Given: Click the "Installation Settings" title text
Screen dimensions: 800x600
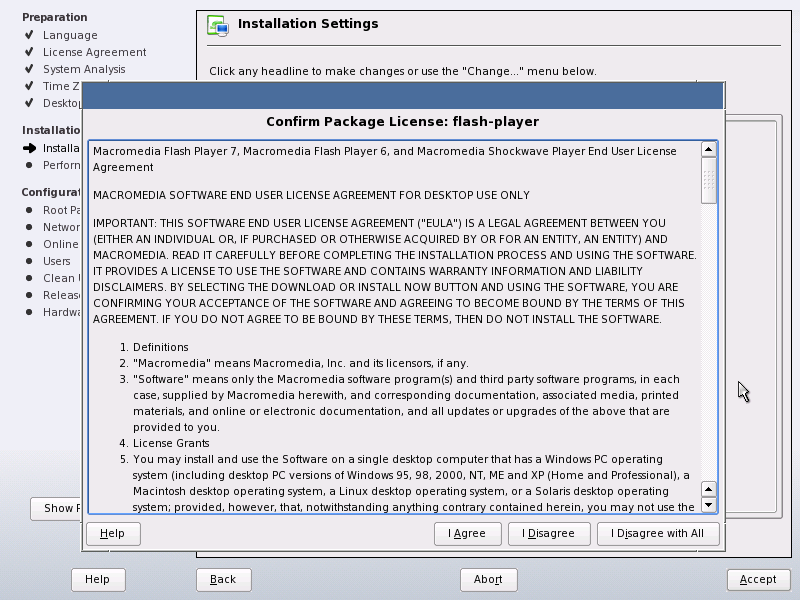Looking at the screenshot, I should coord(308,24).
